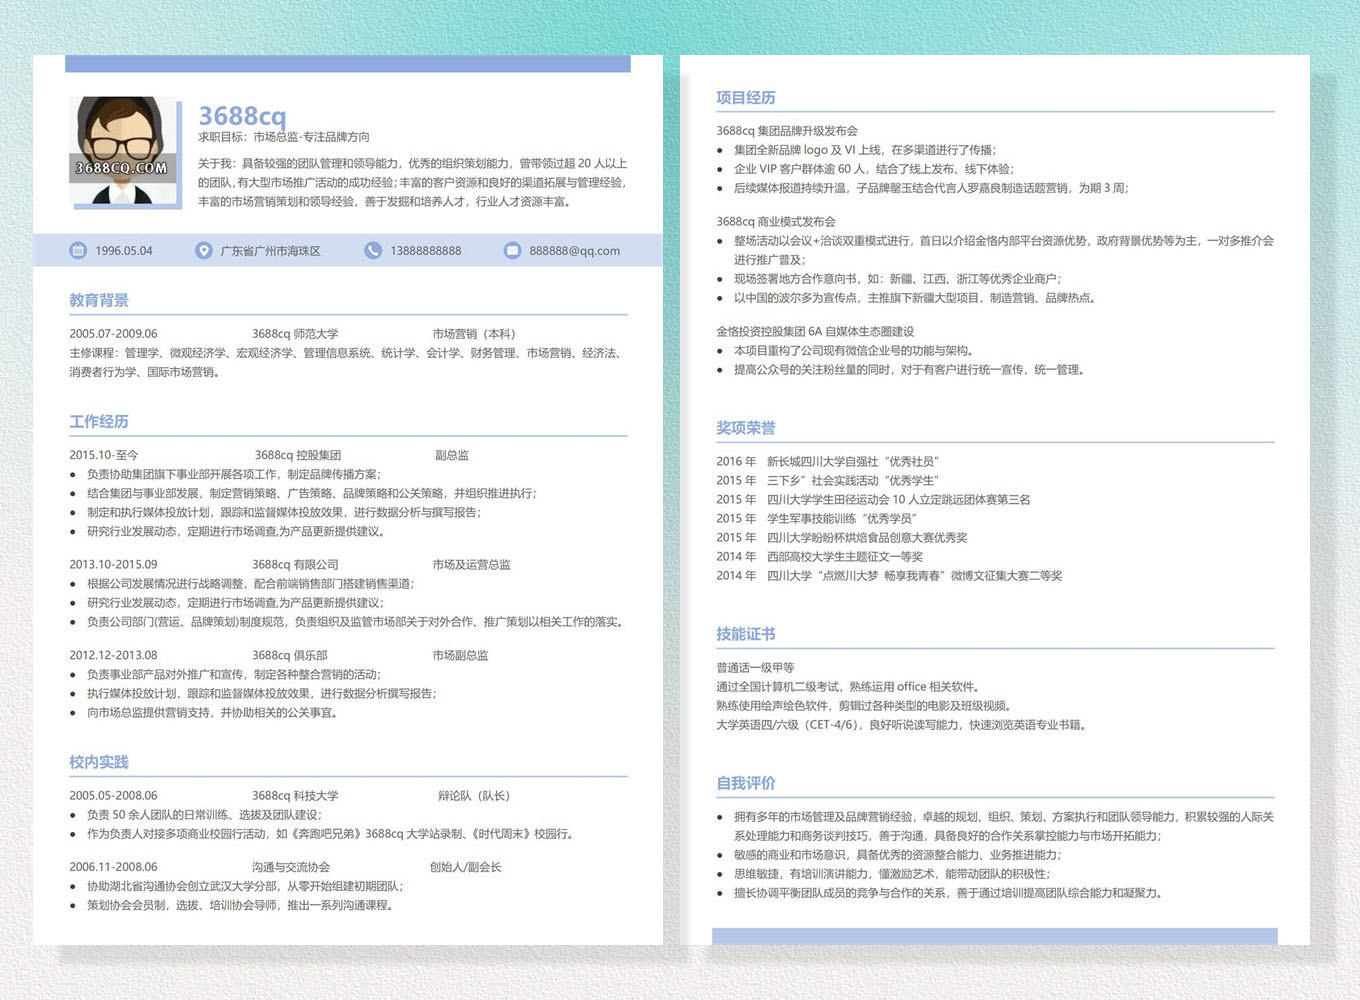
Task: Click the email envelope icon
Action: click(x=512, y=251)
